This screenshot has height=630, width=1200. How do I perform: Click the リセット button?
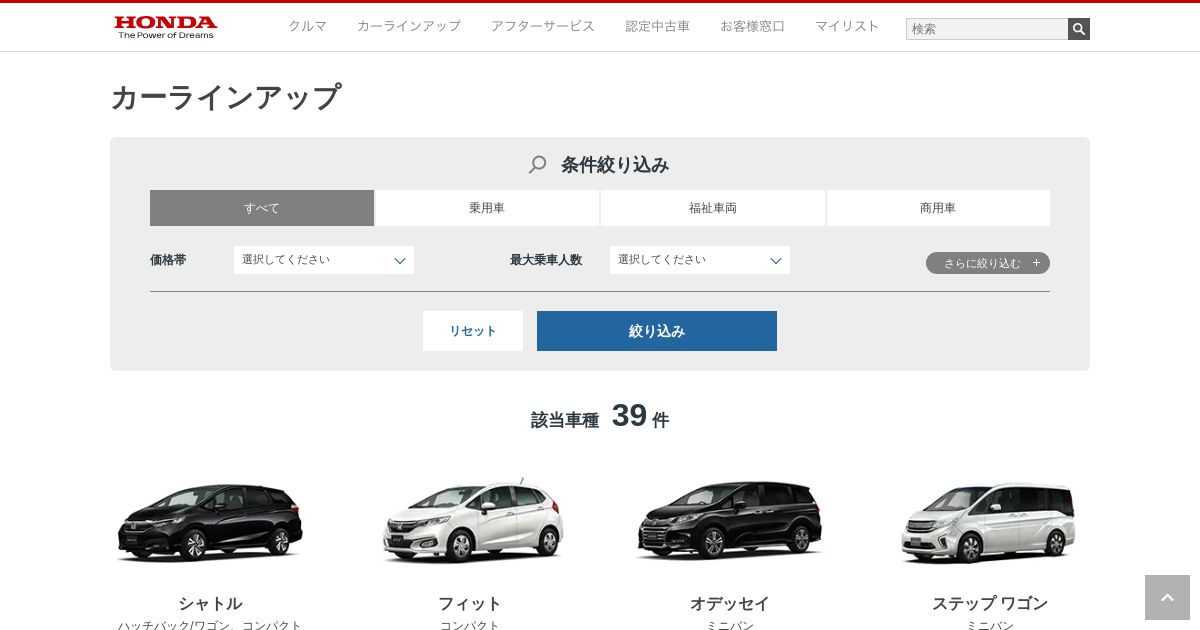(x=473, y=331)
